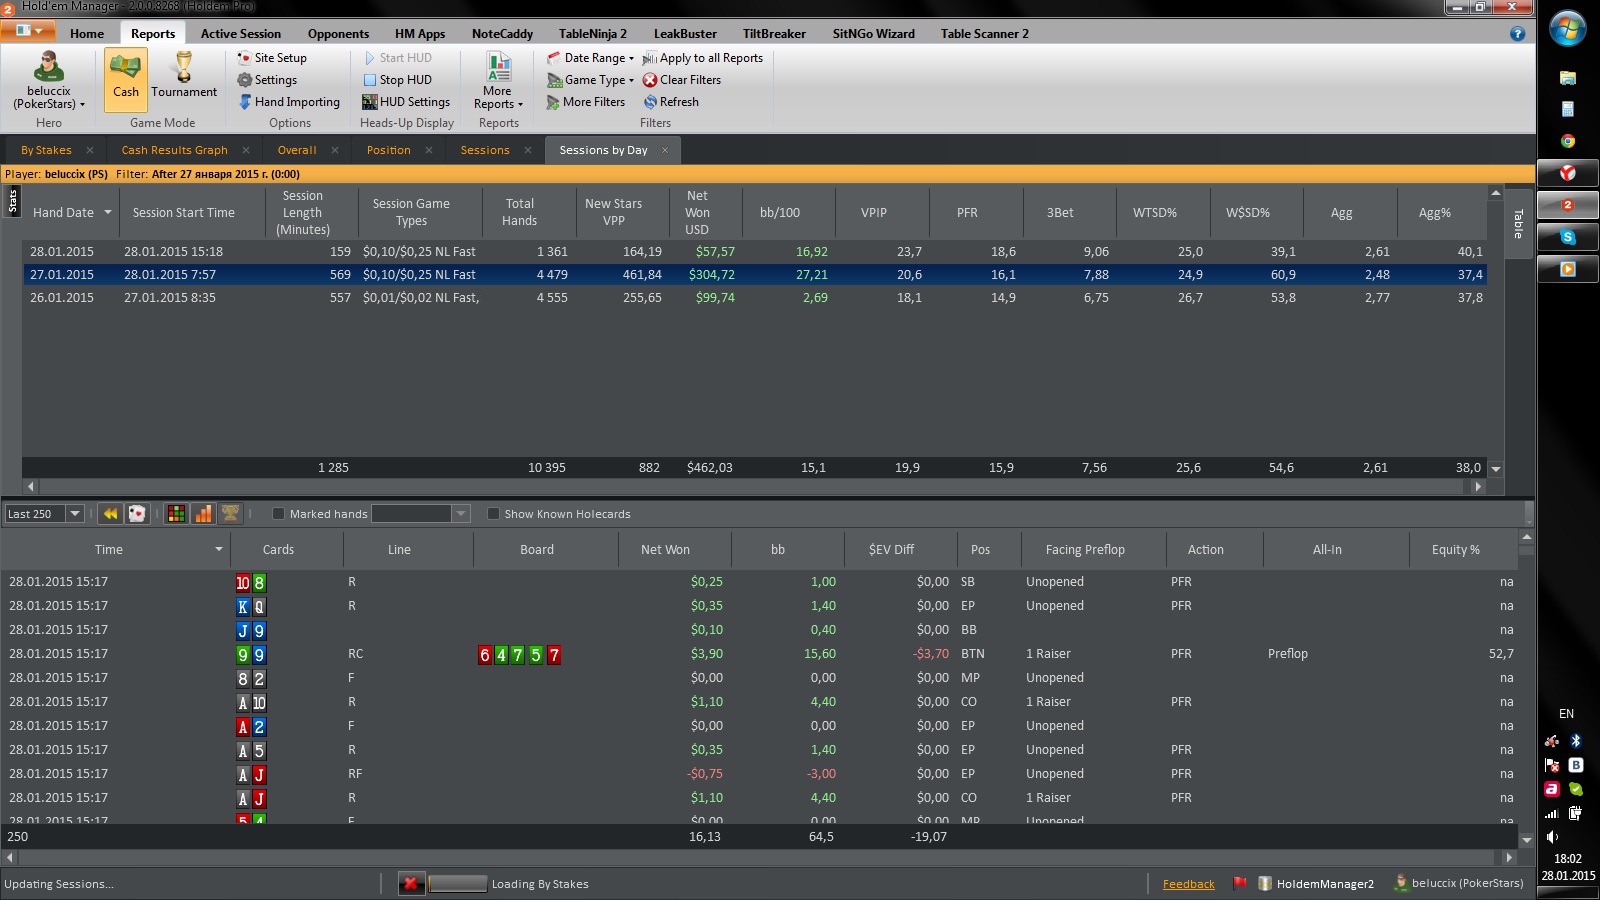Open the Position report tab
This screenshot has width=1600, height=900.
(388, 150)
